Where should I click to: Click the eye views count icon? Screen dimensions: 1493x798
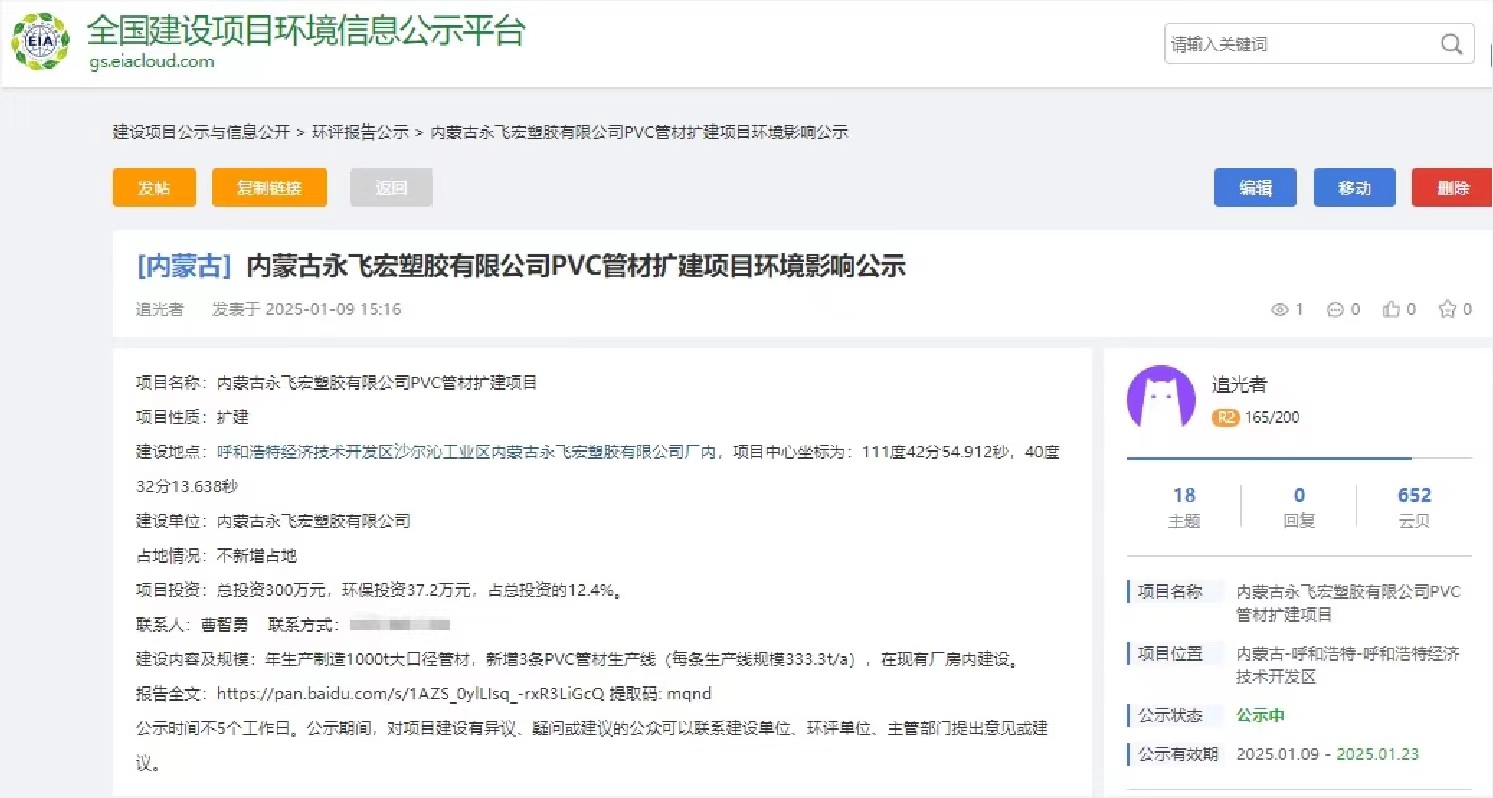coord(1279,310)
